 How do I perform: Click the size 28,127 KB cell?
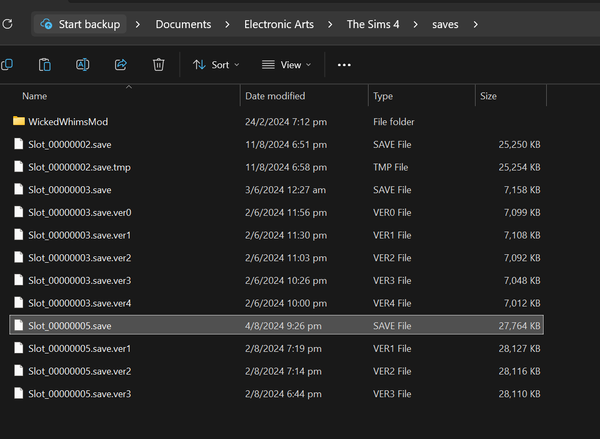point(519,348)
